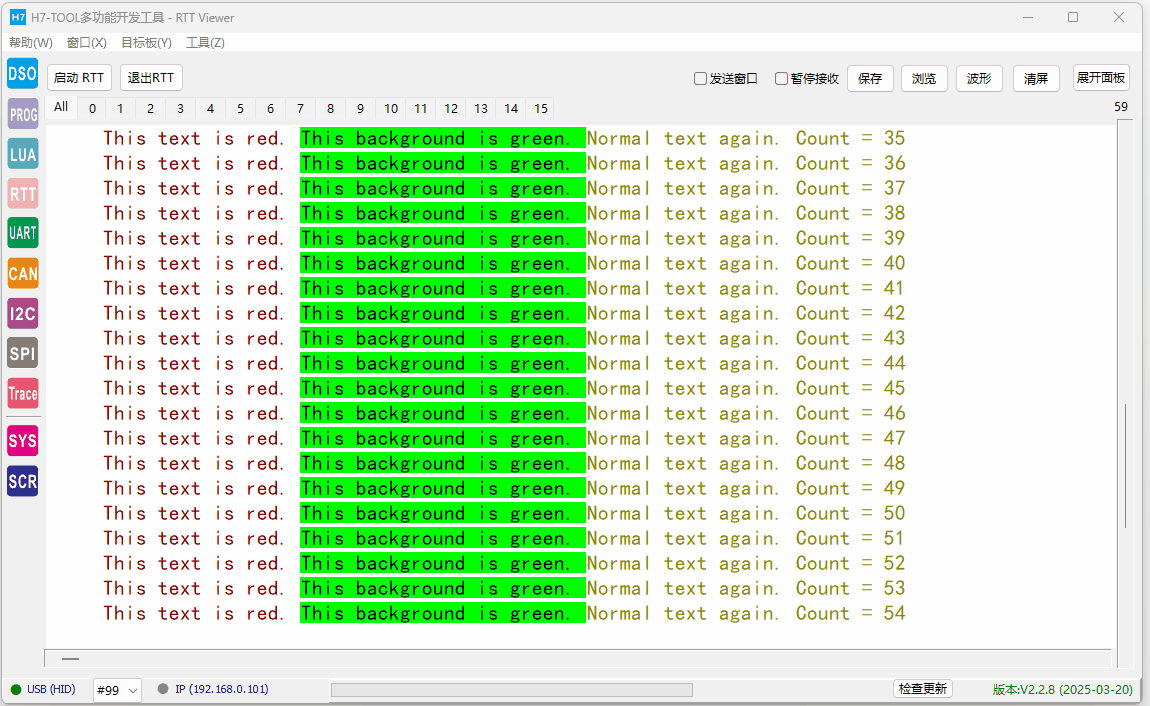This screenshot has width=1150, height=706.
Task: Open the CAN bus module
Action: coord(23,273)
